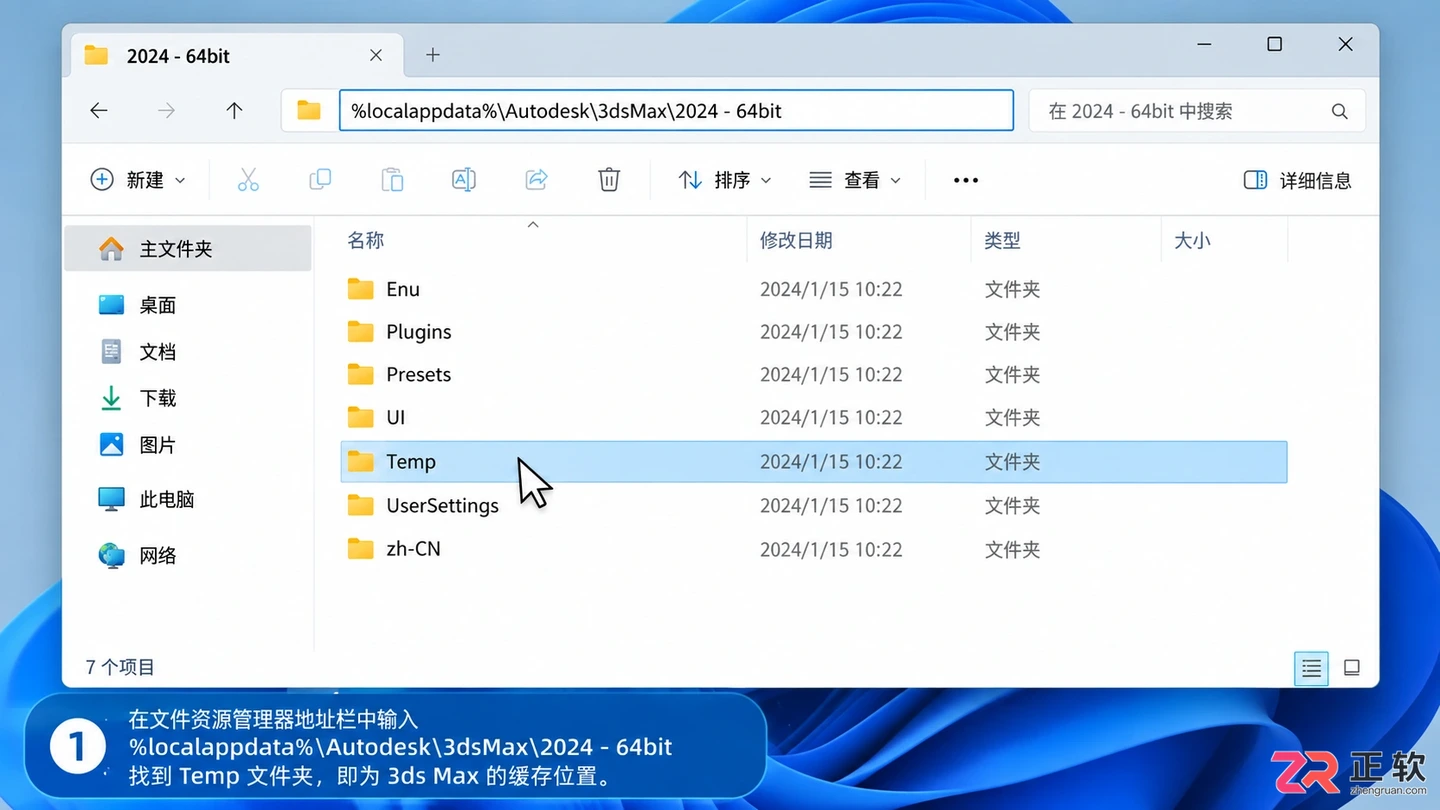The height and width of the screenshot is (810, 1440).
Task: Click the Delete trash can icon
Action: [x=609, y=180]
